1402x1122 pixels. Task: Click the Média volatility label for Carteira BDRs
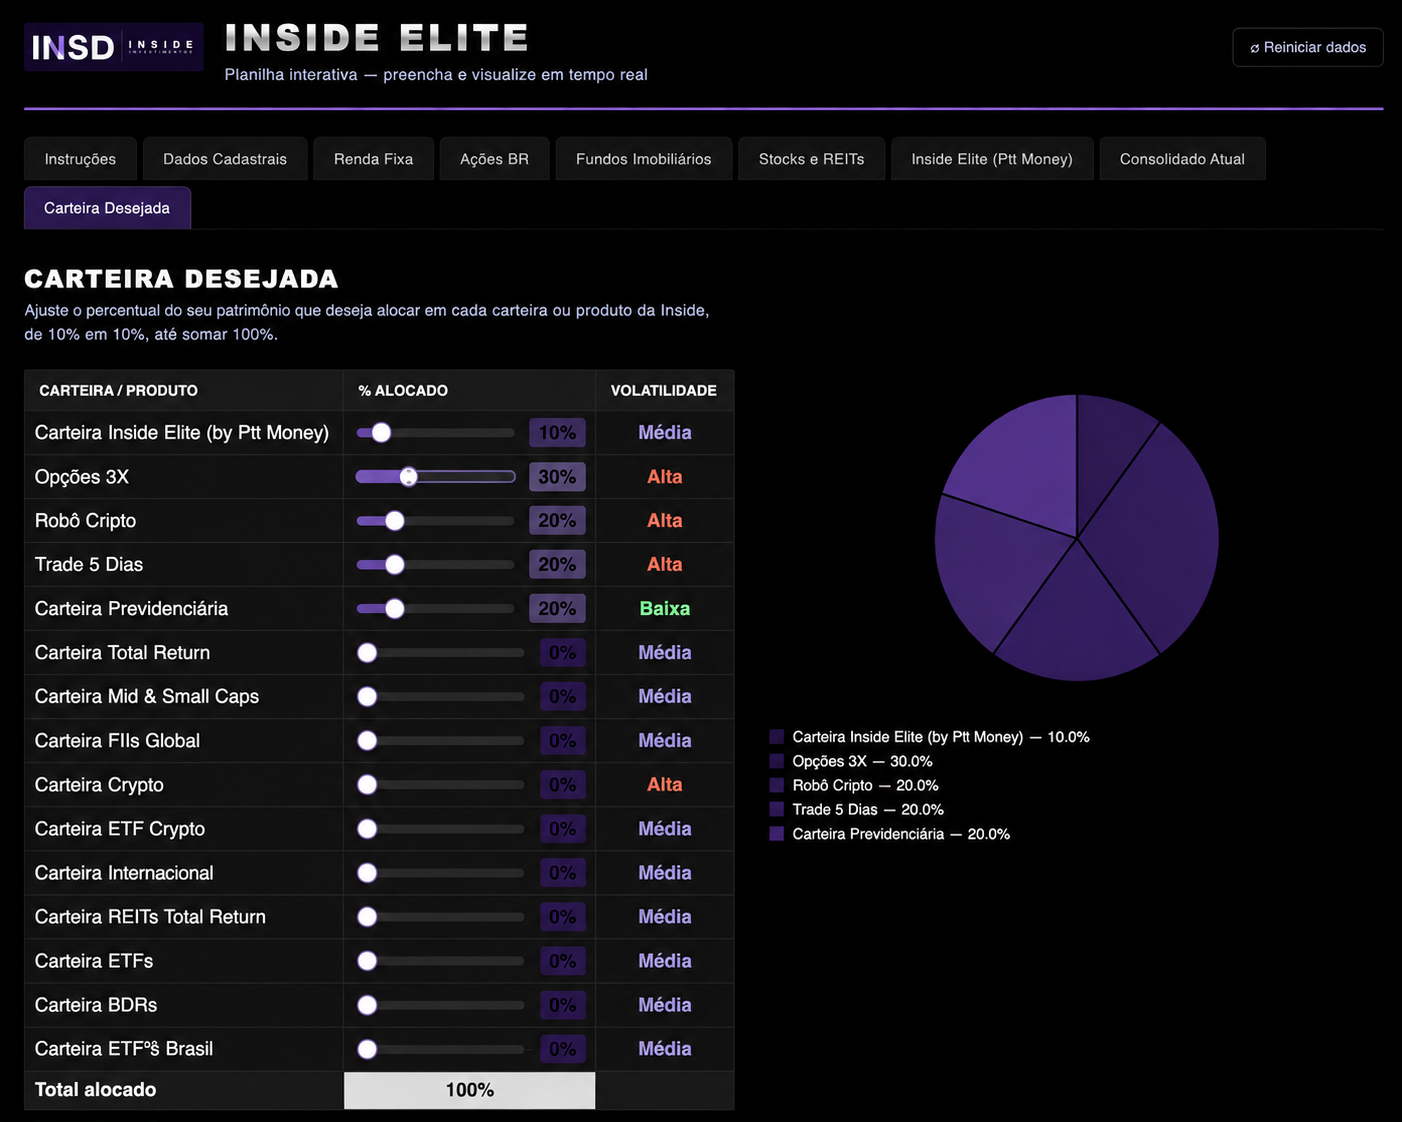pos(665,1005)
